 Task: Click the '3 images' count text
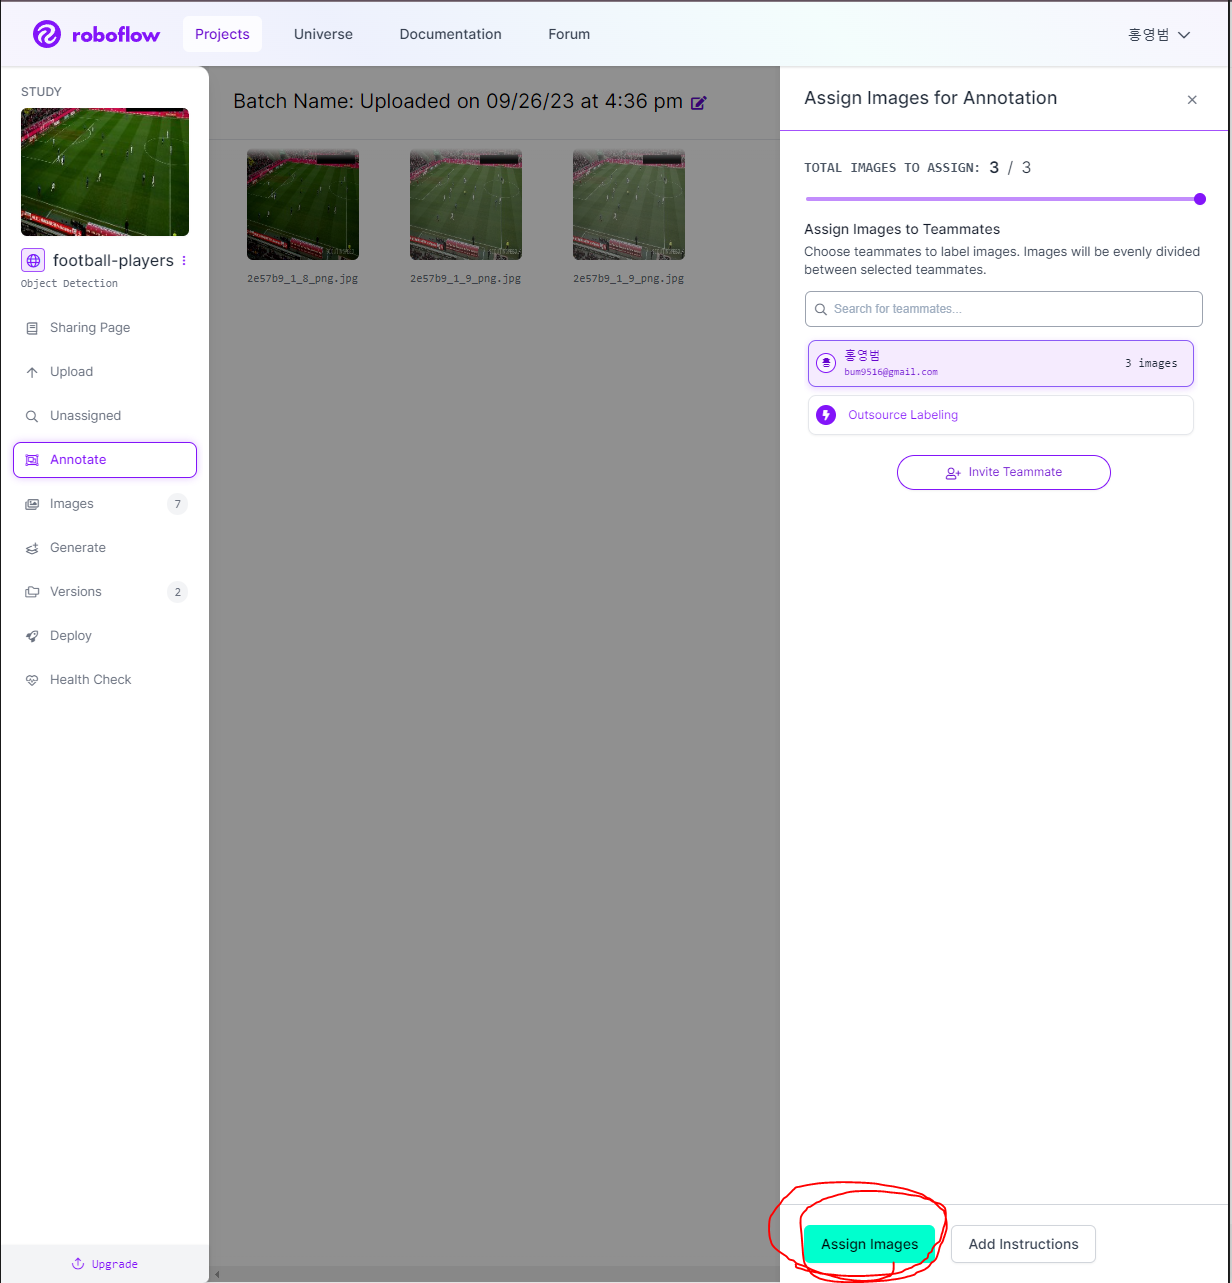tap(1151, 363)
